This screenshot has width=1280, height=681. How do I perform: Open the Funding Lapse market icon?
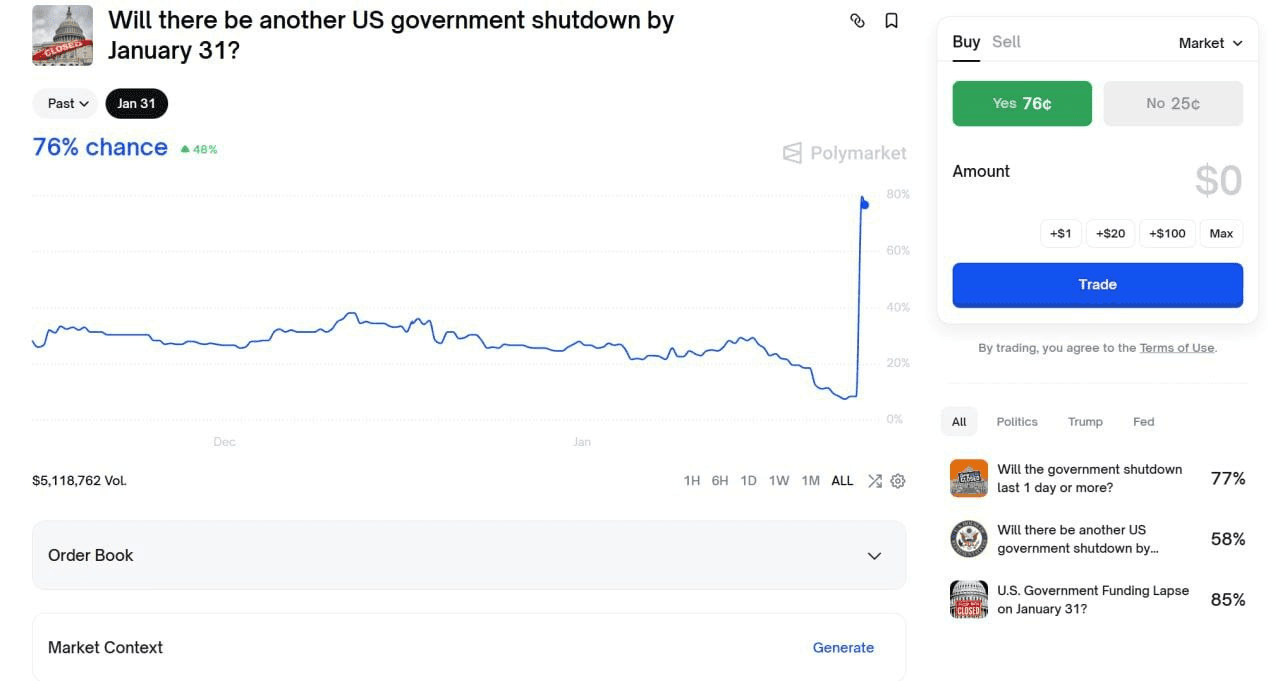tap(968, 599)
